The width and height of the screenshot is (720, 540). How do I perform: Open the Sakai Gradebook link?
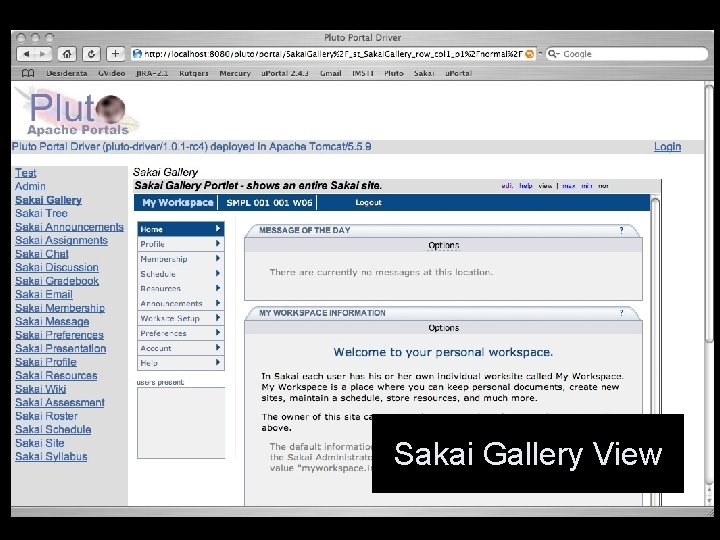56,281
